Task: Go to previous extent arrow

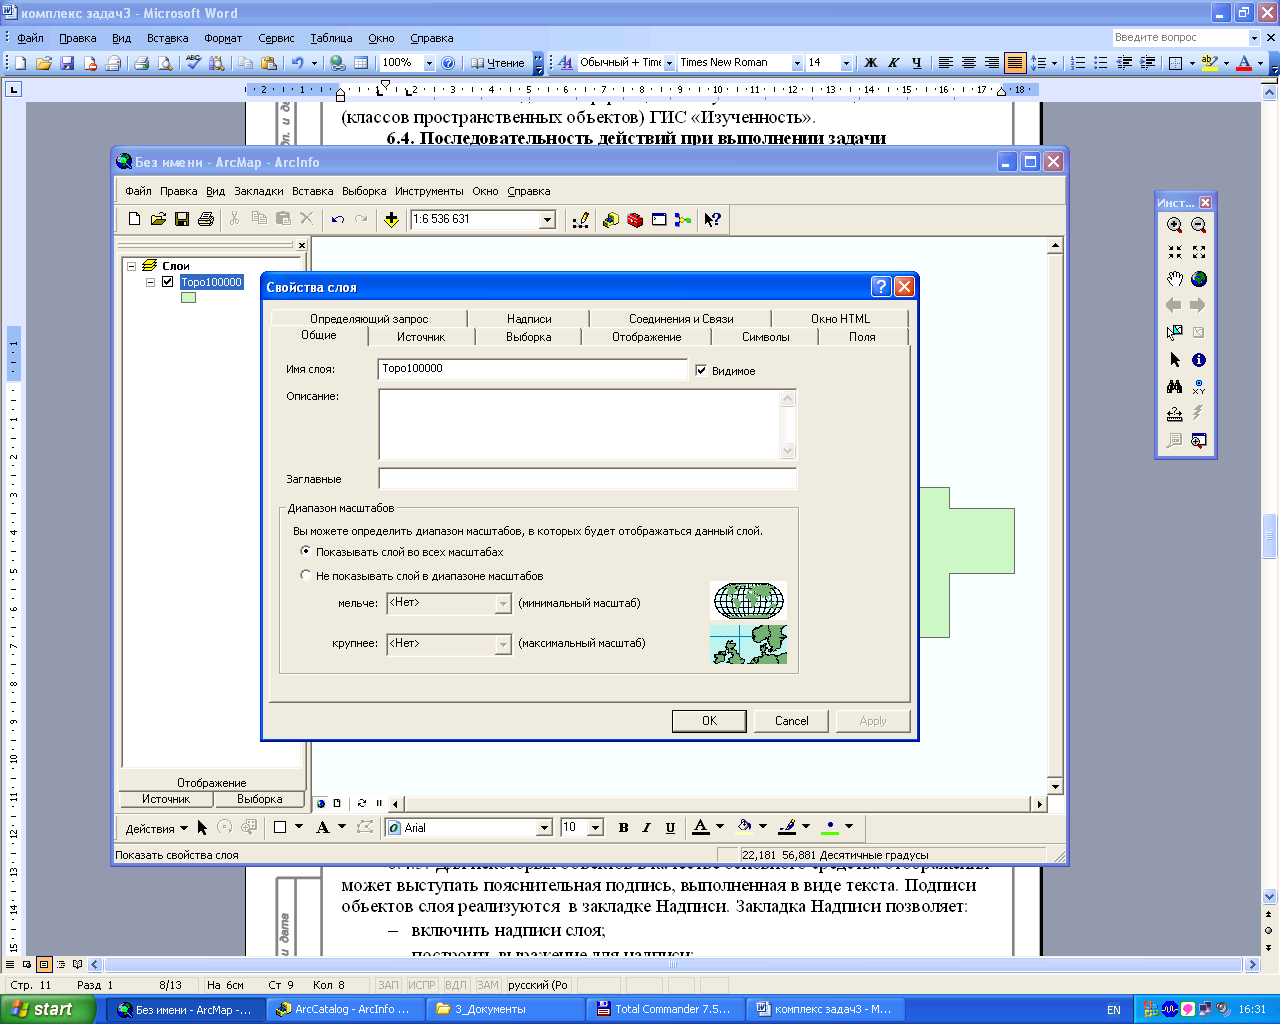Action: 1174,306
